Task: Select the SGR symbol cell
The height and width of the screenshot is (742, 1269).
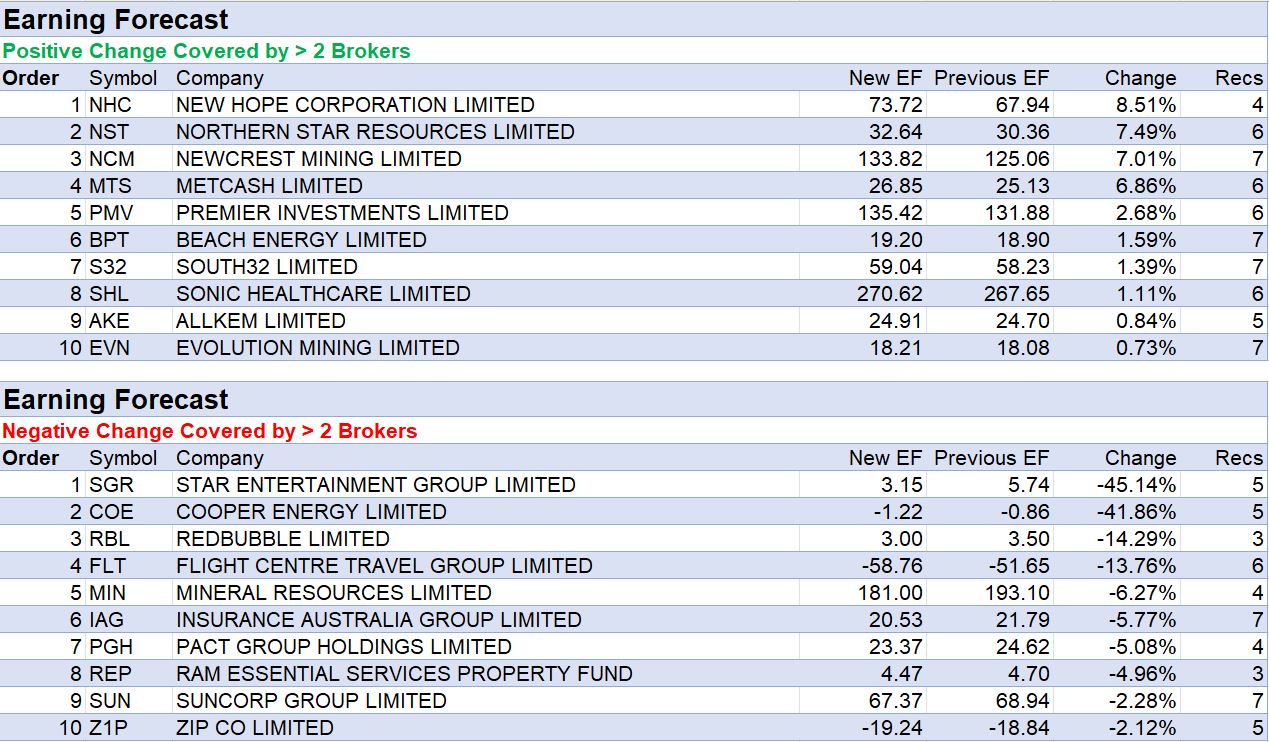Action: click(x=111, y=485)
